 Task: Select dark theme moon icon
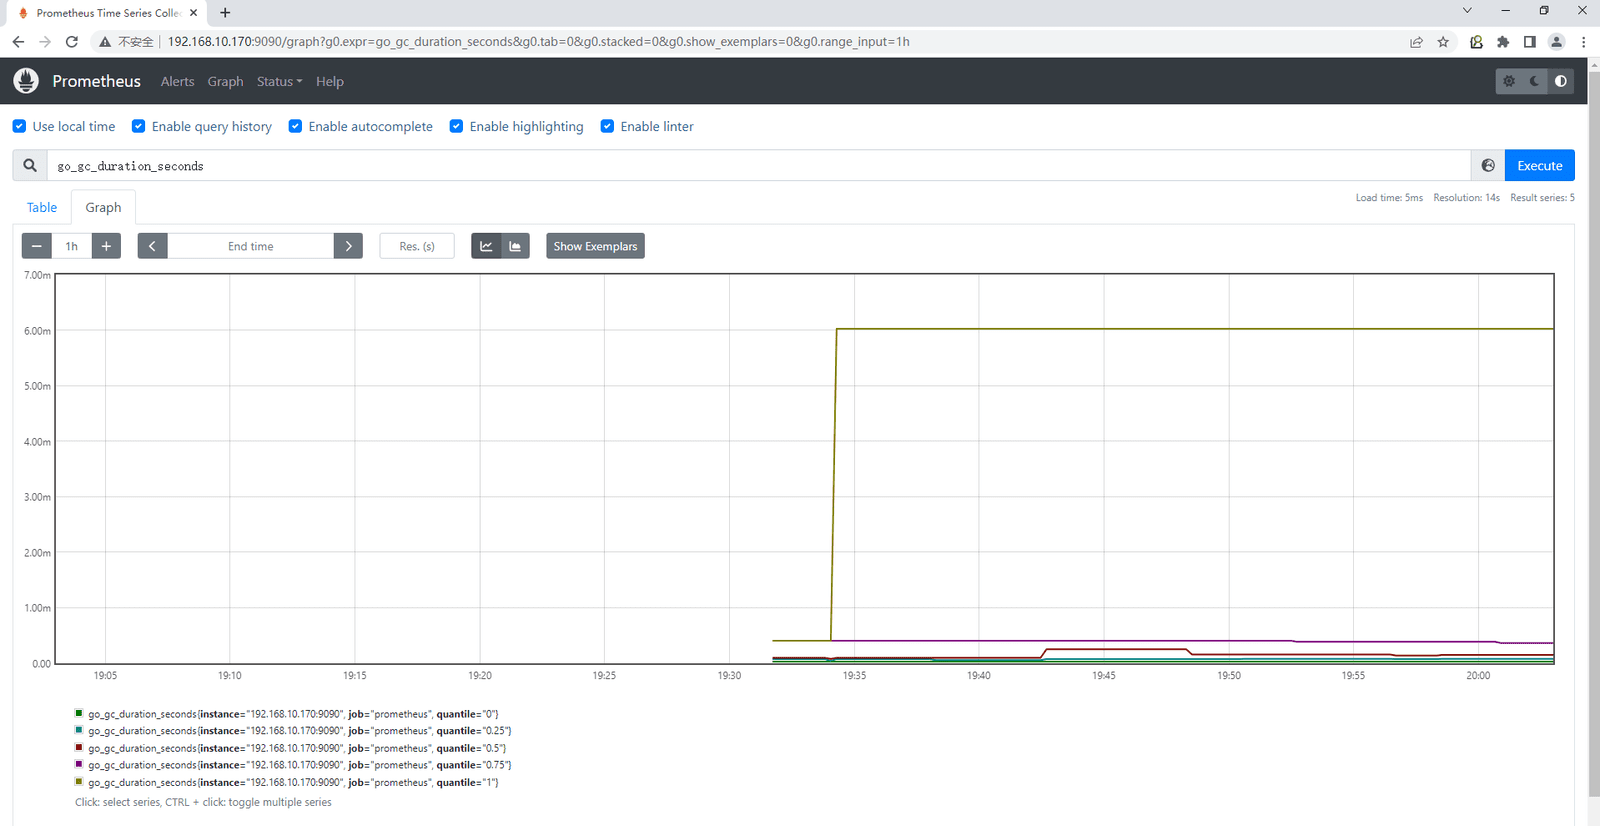(x=1535, y=81)
